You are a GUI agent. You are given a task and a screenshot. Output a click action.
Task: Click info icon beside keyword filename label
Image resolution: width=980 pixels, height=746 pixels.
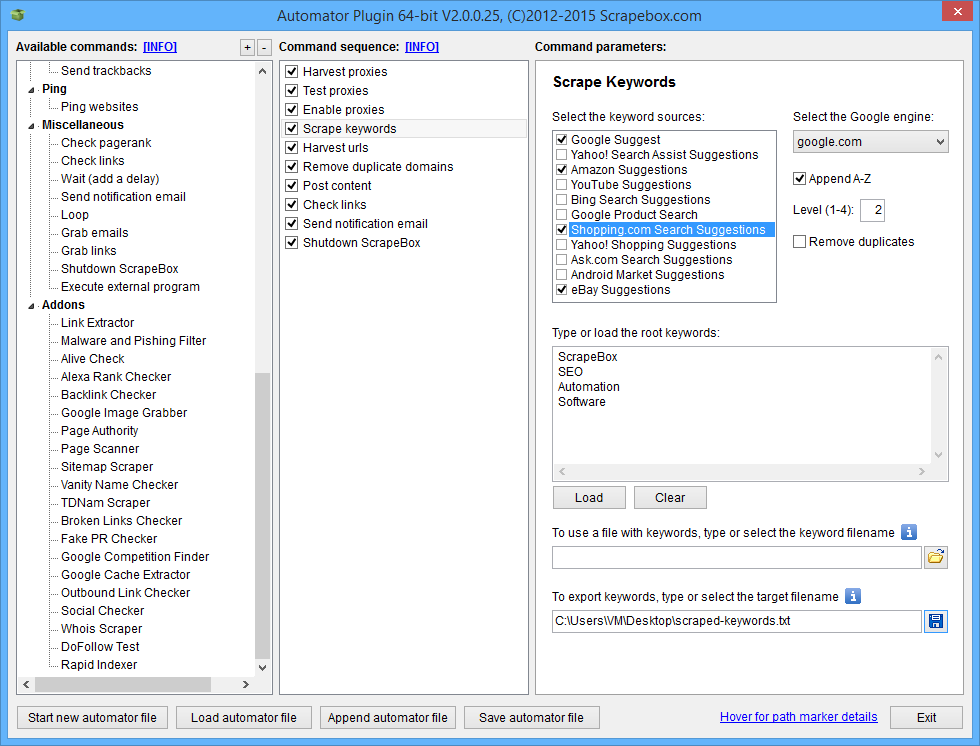[x=908, y=533]
